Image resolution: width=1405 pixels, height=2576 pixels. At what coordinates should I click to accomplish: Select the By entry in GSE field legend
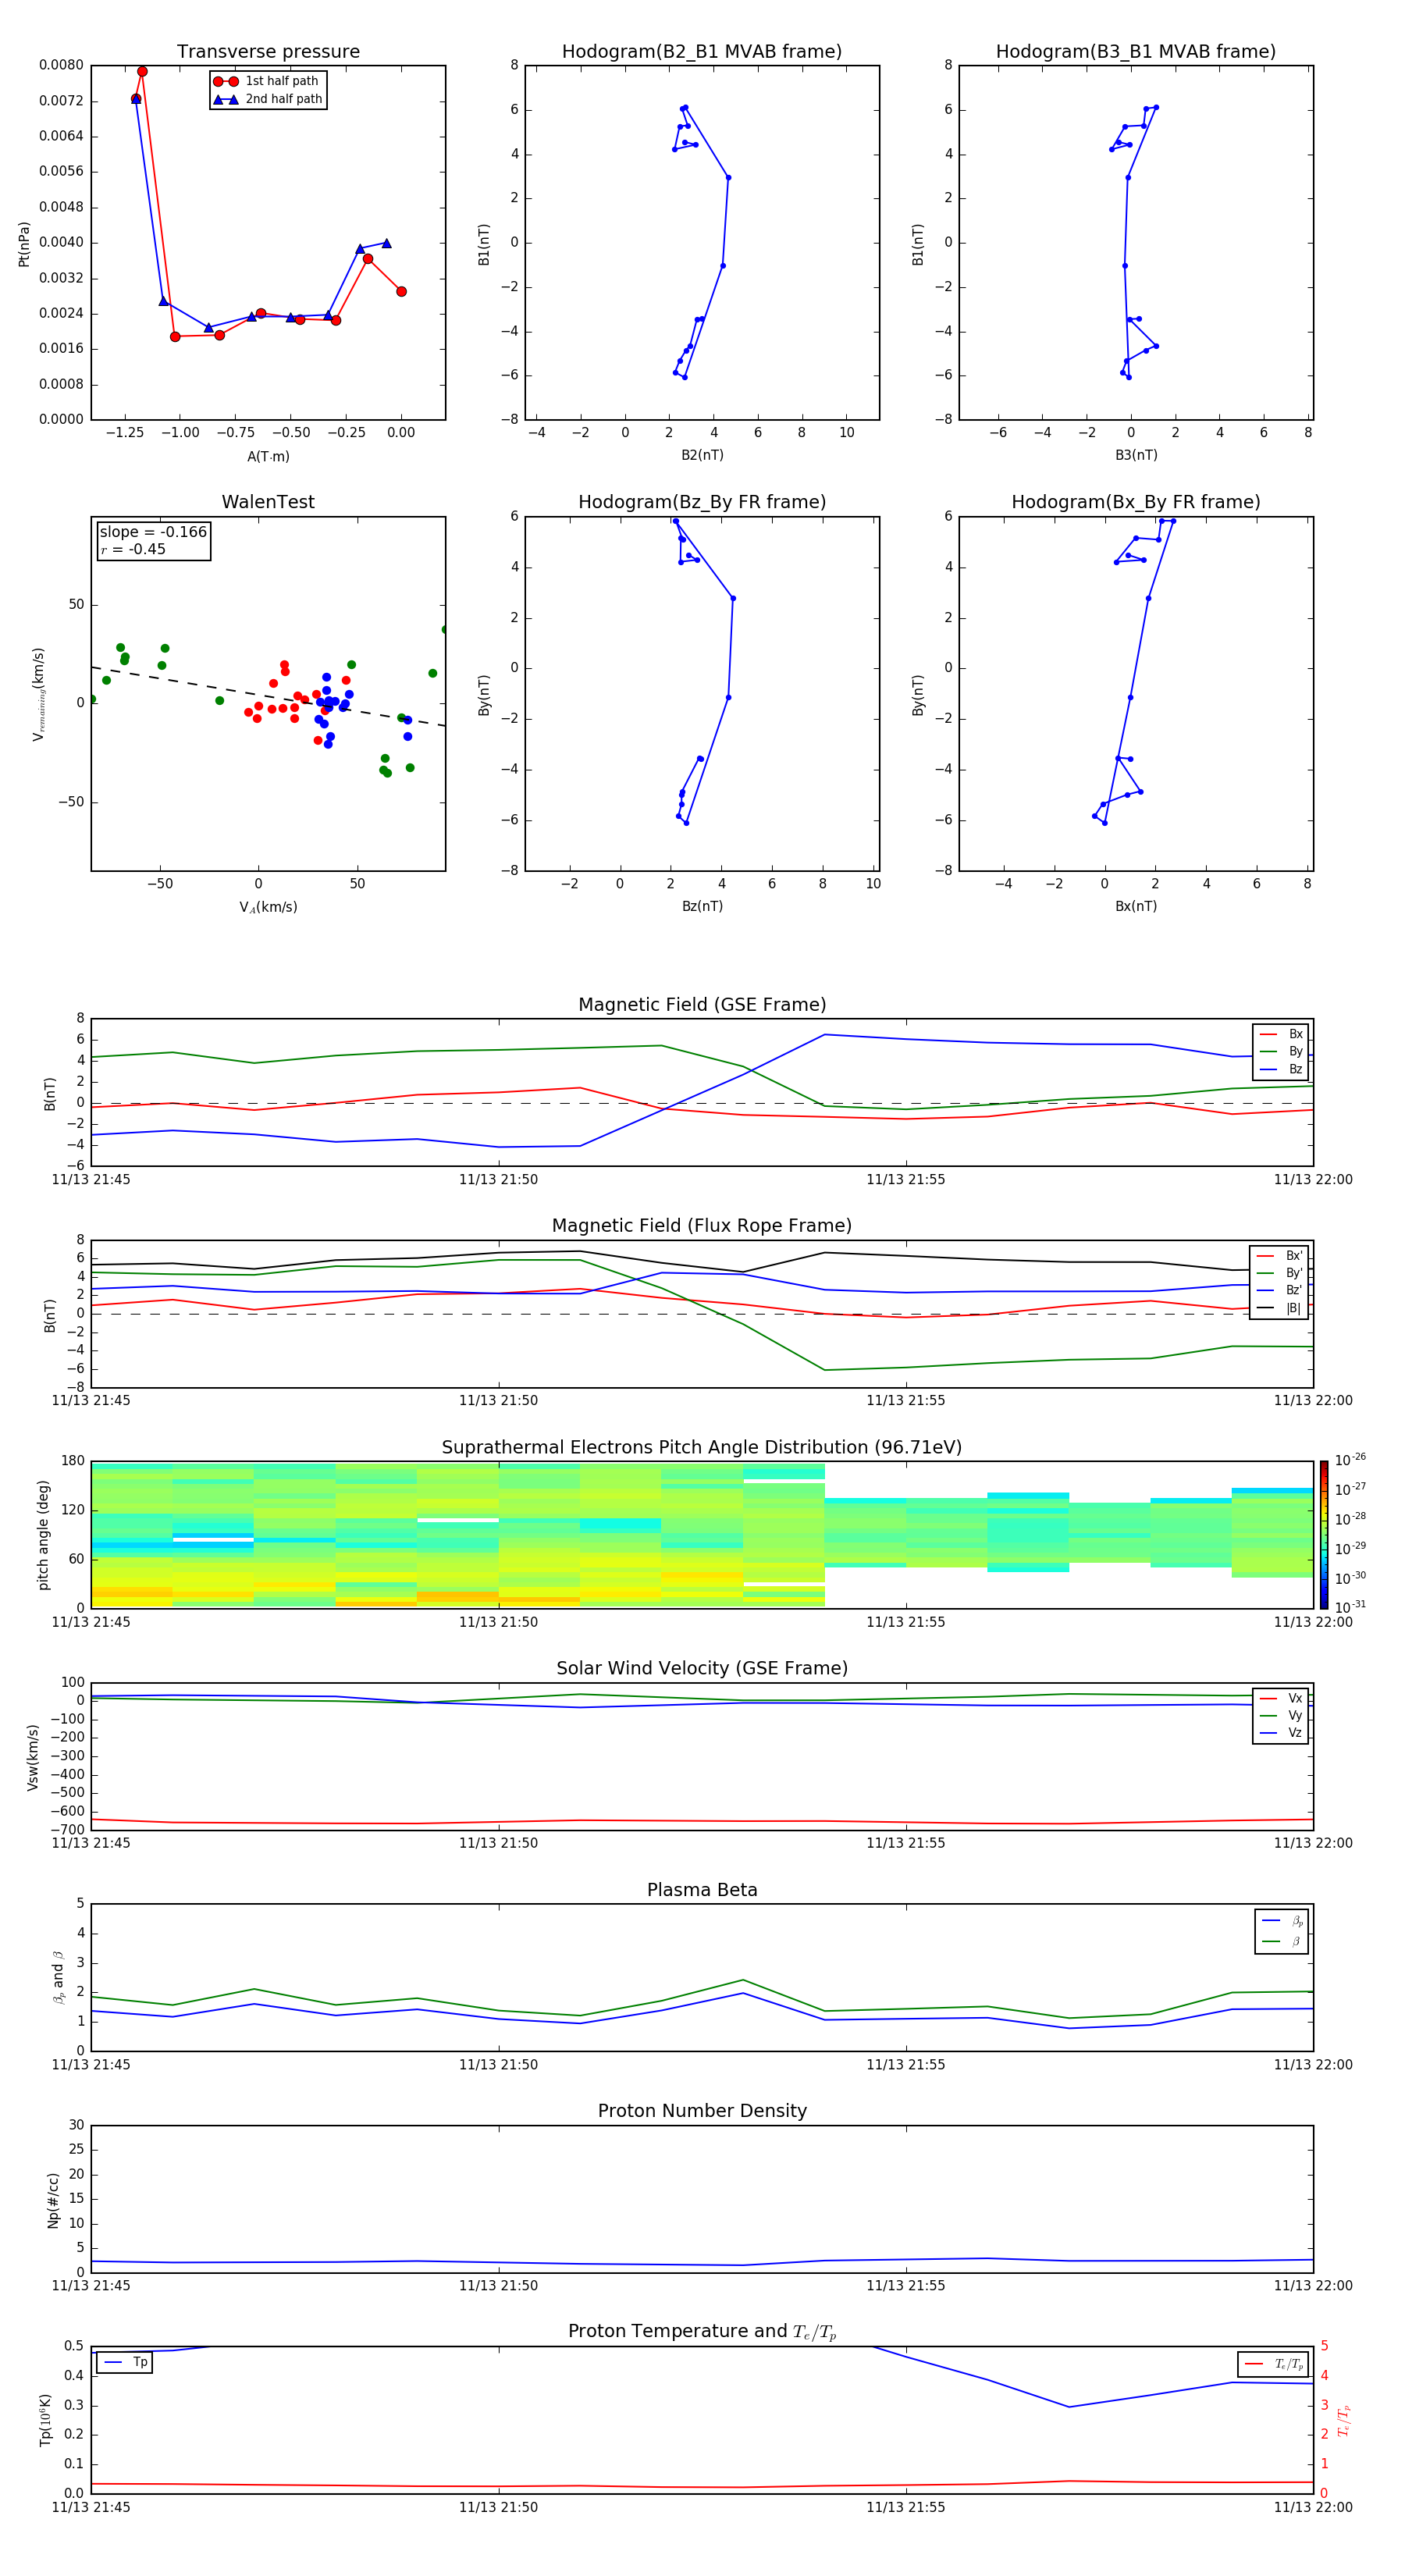tap(1281, 1051)
